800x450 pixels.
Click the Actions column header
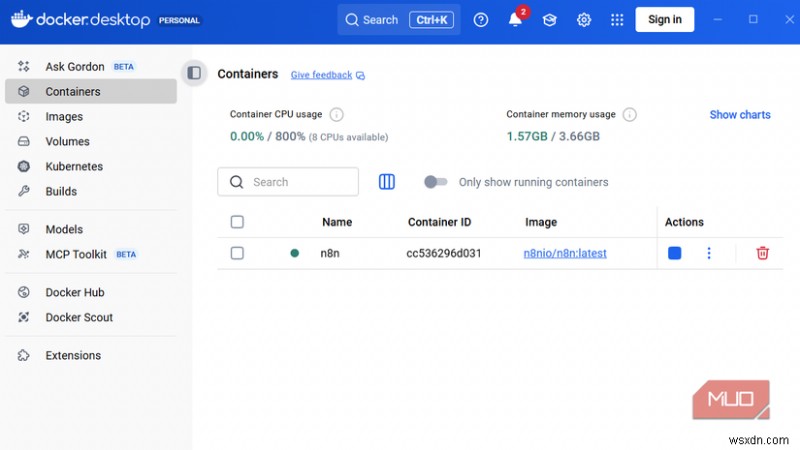(684, 222)
